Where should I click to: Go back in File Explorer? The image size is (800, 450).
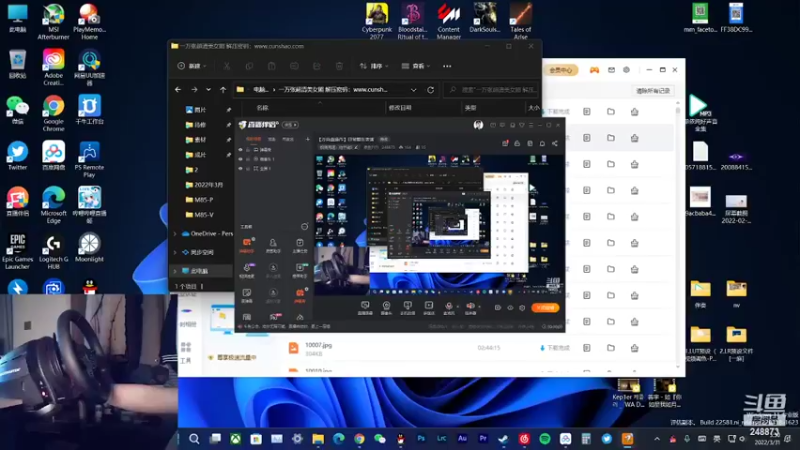[x=178, y=89]
